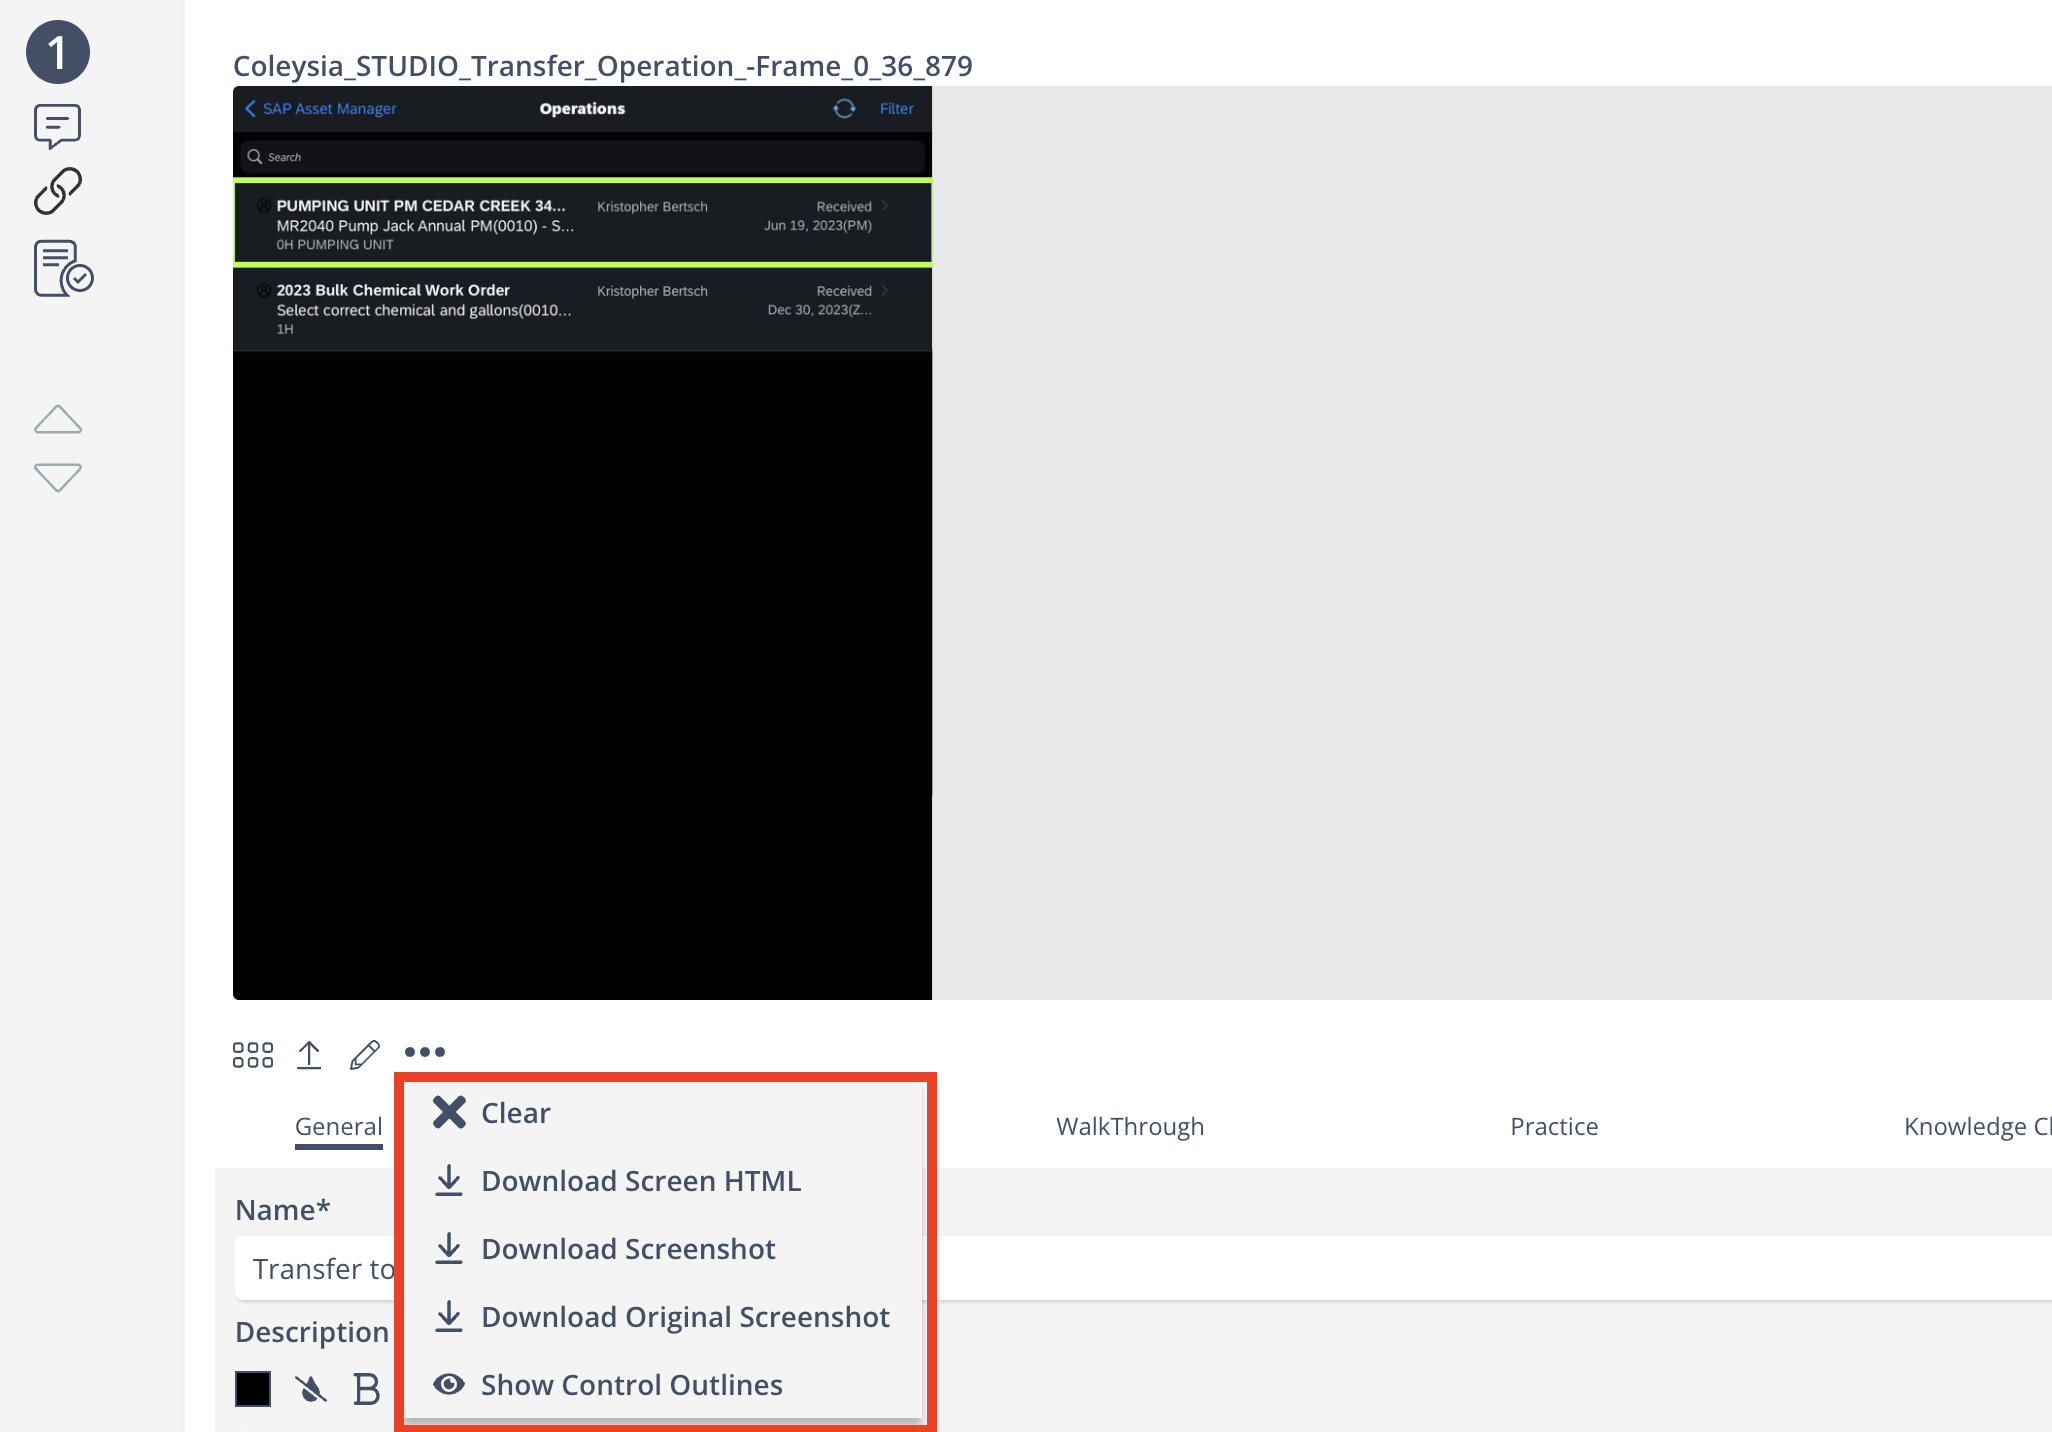Click the upload/export icon

(x=307, y=1053)
